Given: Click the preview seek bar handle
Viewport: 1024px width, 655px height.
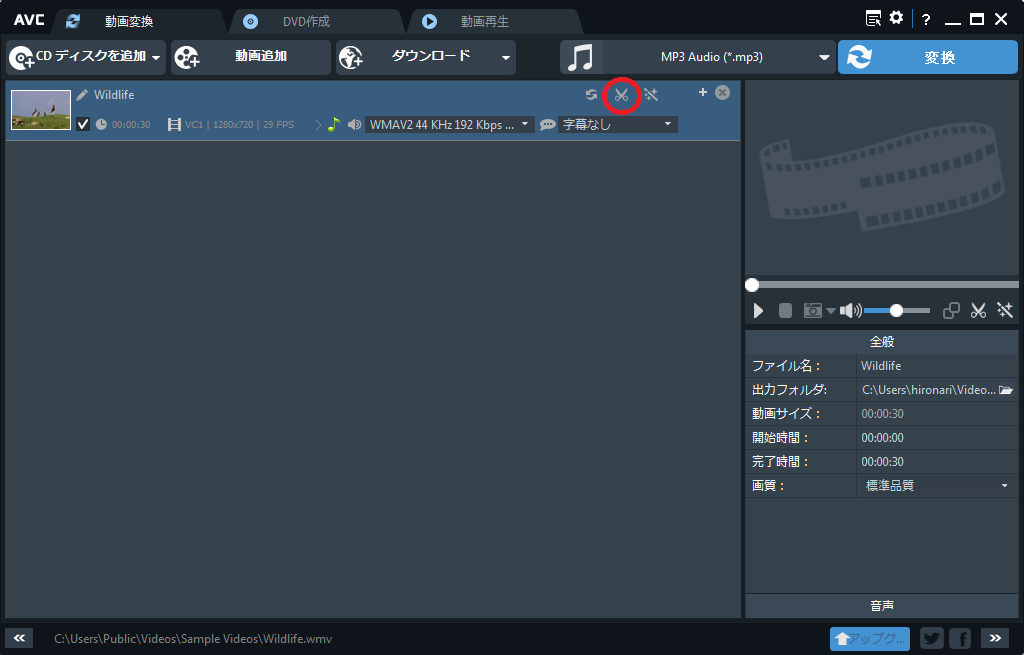Looking at the screenshot, I should (x=752, y=285).
